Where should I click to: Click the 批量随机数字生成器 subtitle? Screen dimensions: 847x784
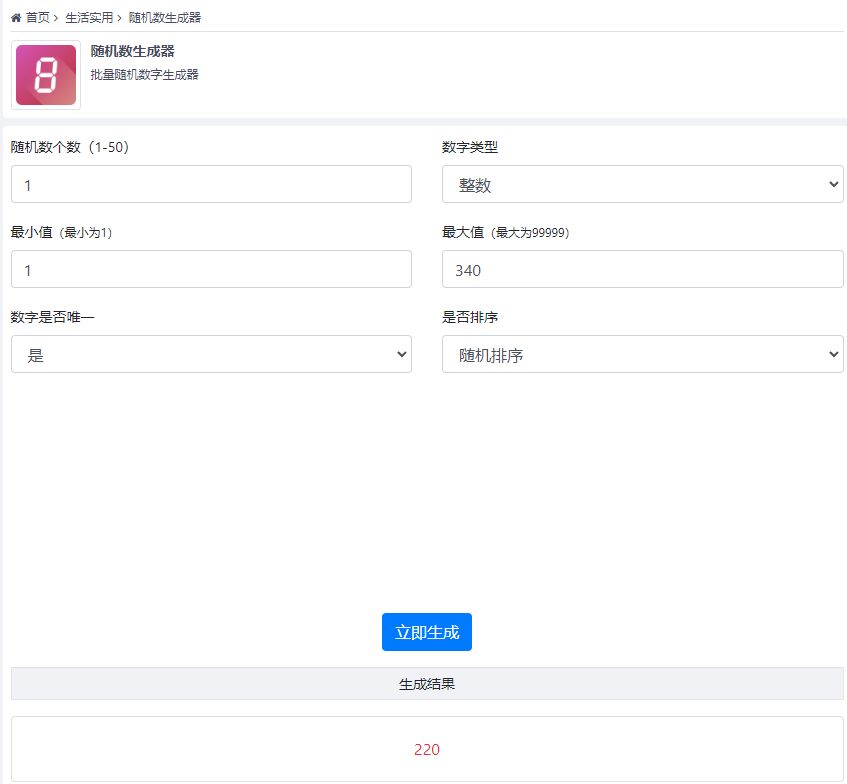coord(144,75)
